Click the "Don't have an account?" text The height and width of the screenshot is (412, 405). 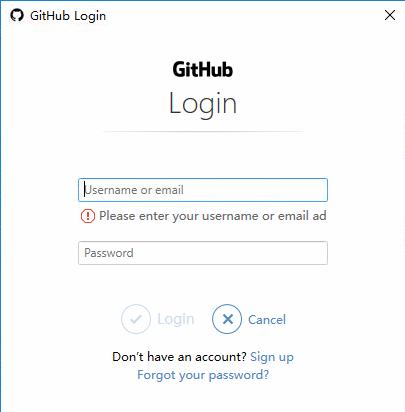pyautogui.click(x=179, y=357)
